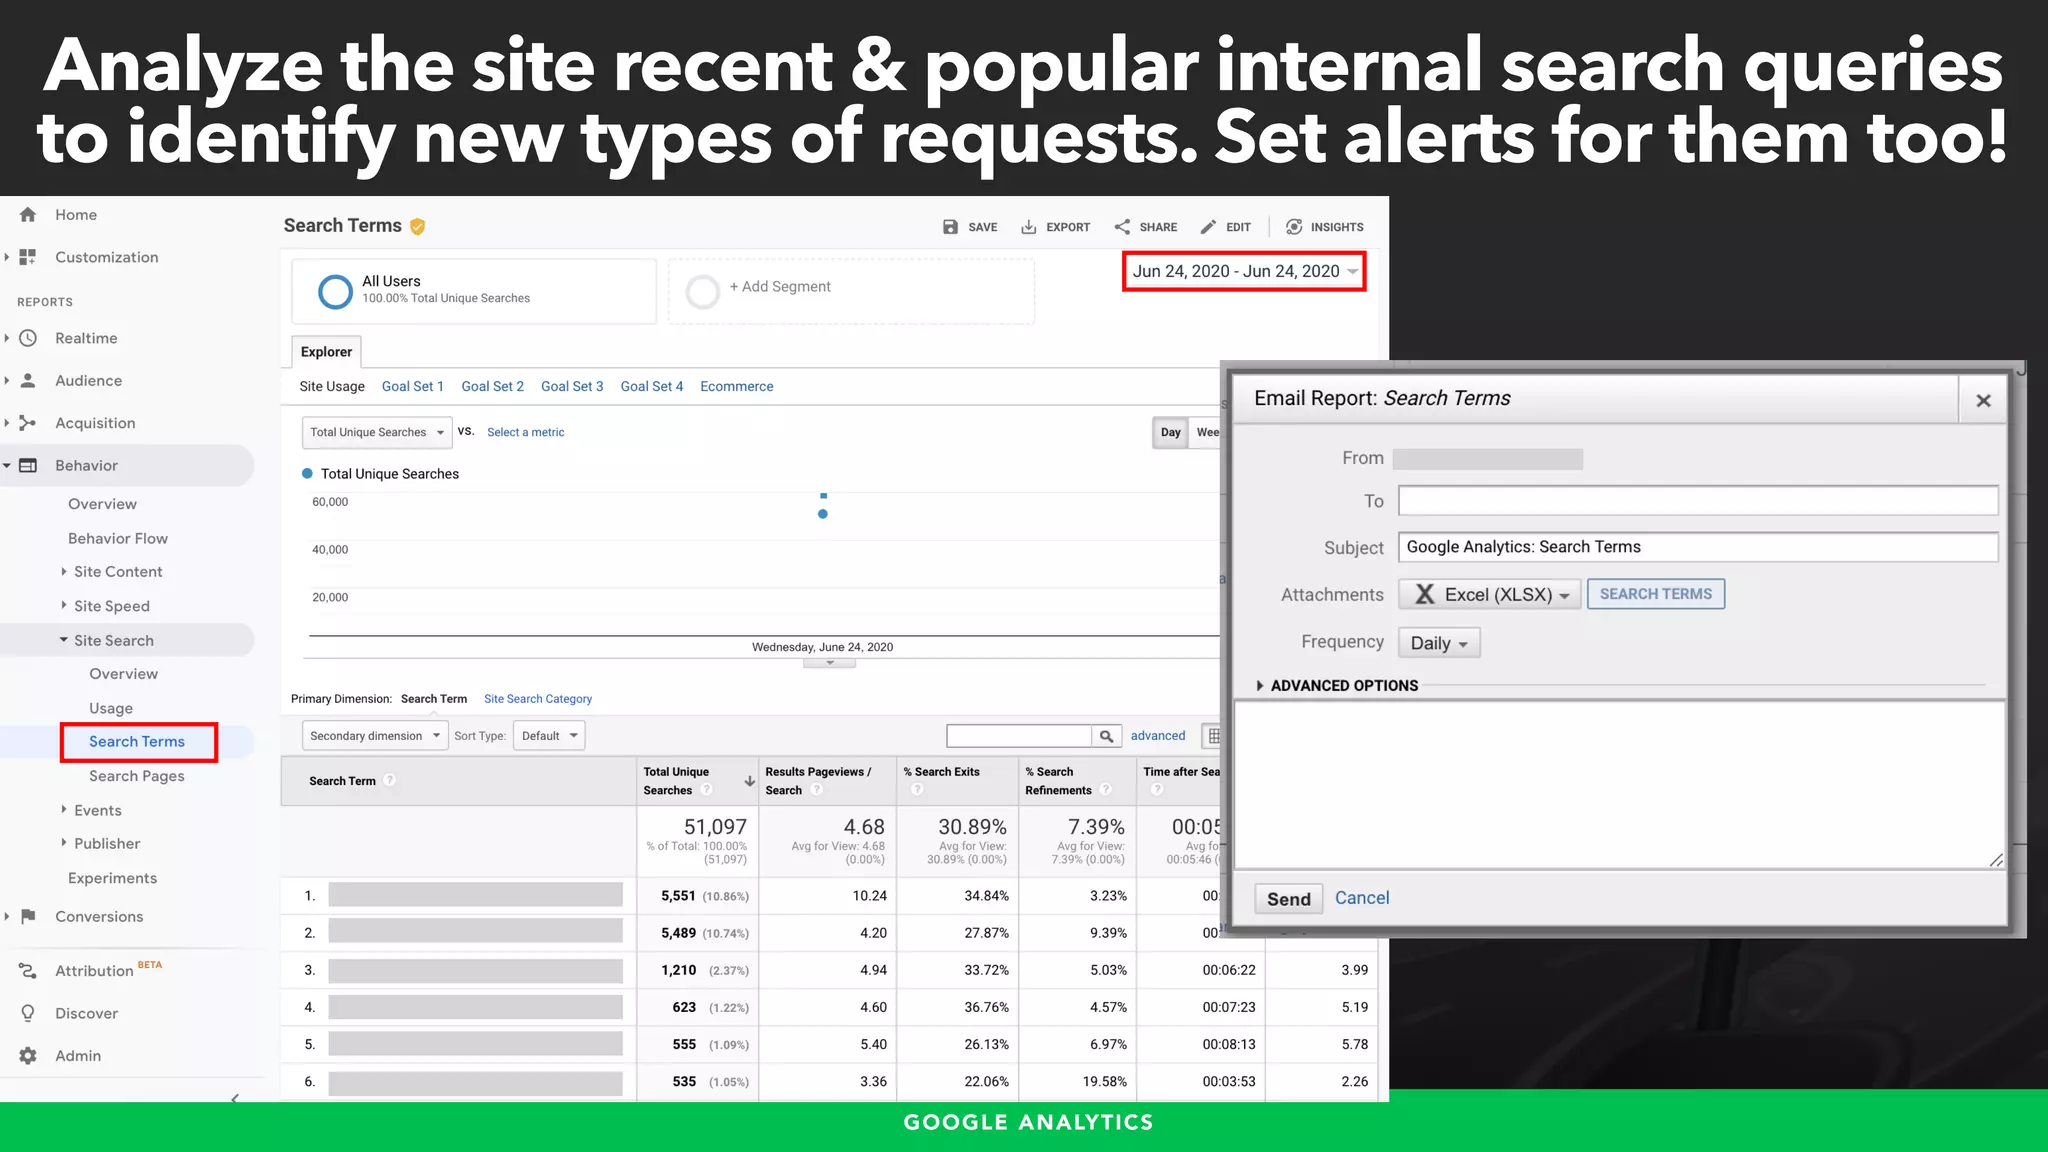The image size is (2048, 1152).
Task: Expand ADVANCED OPTIONS in email dialog
Action: click(1337, 686)
